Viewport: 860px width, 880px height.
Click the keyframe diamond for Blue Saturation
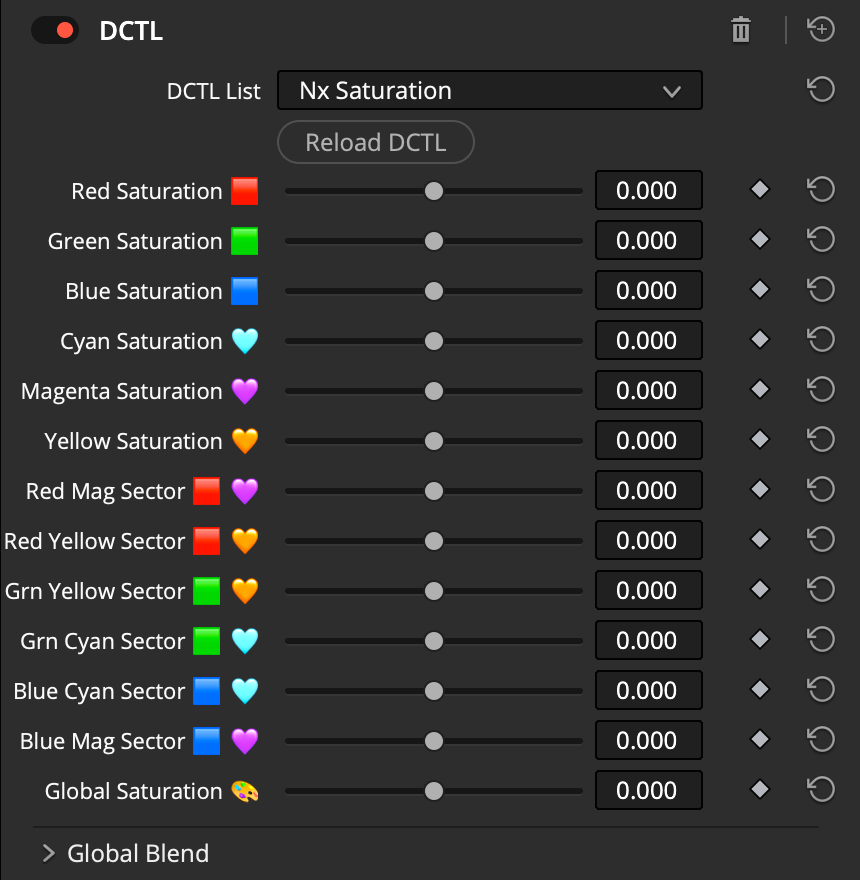[759, 290]
